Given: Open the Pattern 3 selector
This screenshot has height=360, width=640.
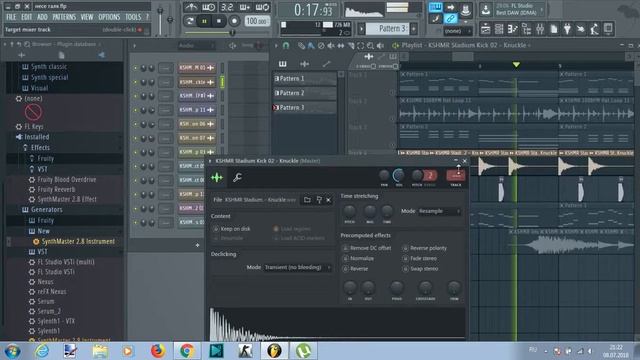Looking at the screenshot, I should 387,29.
